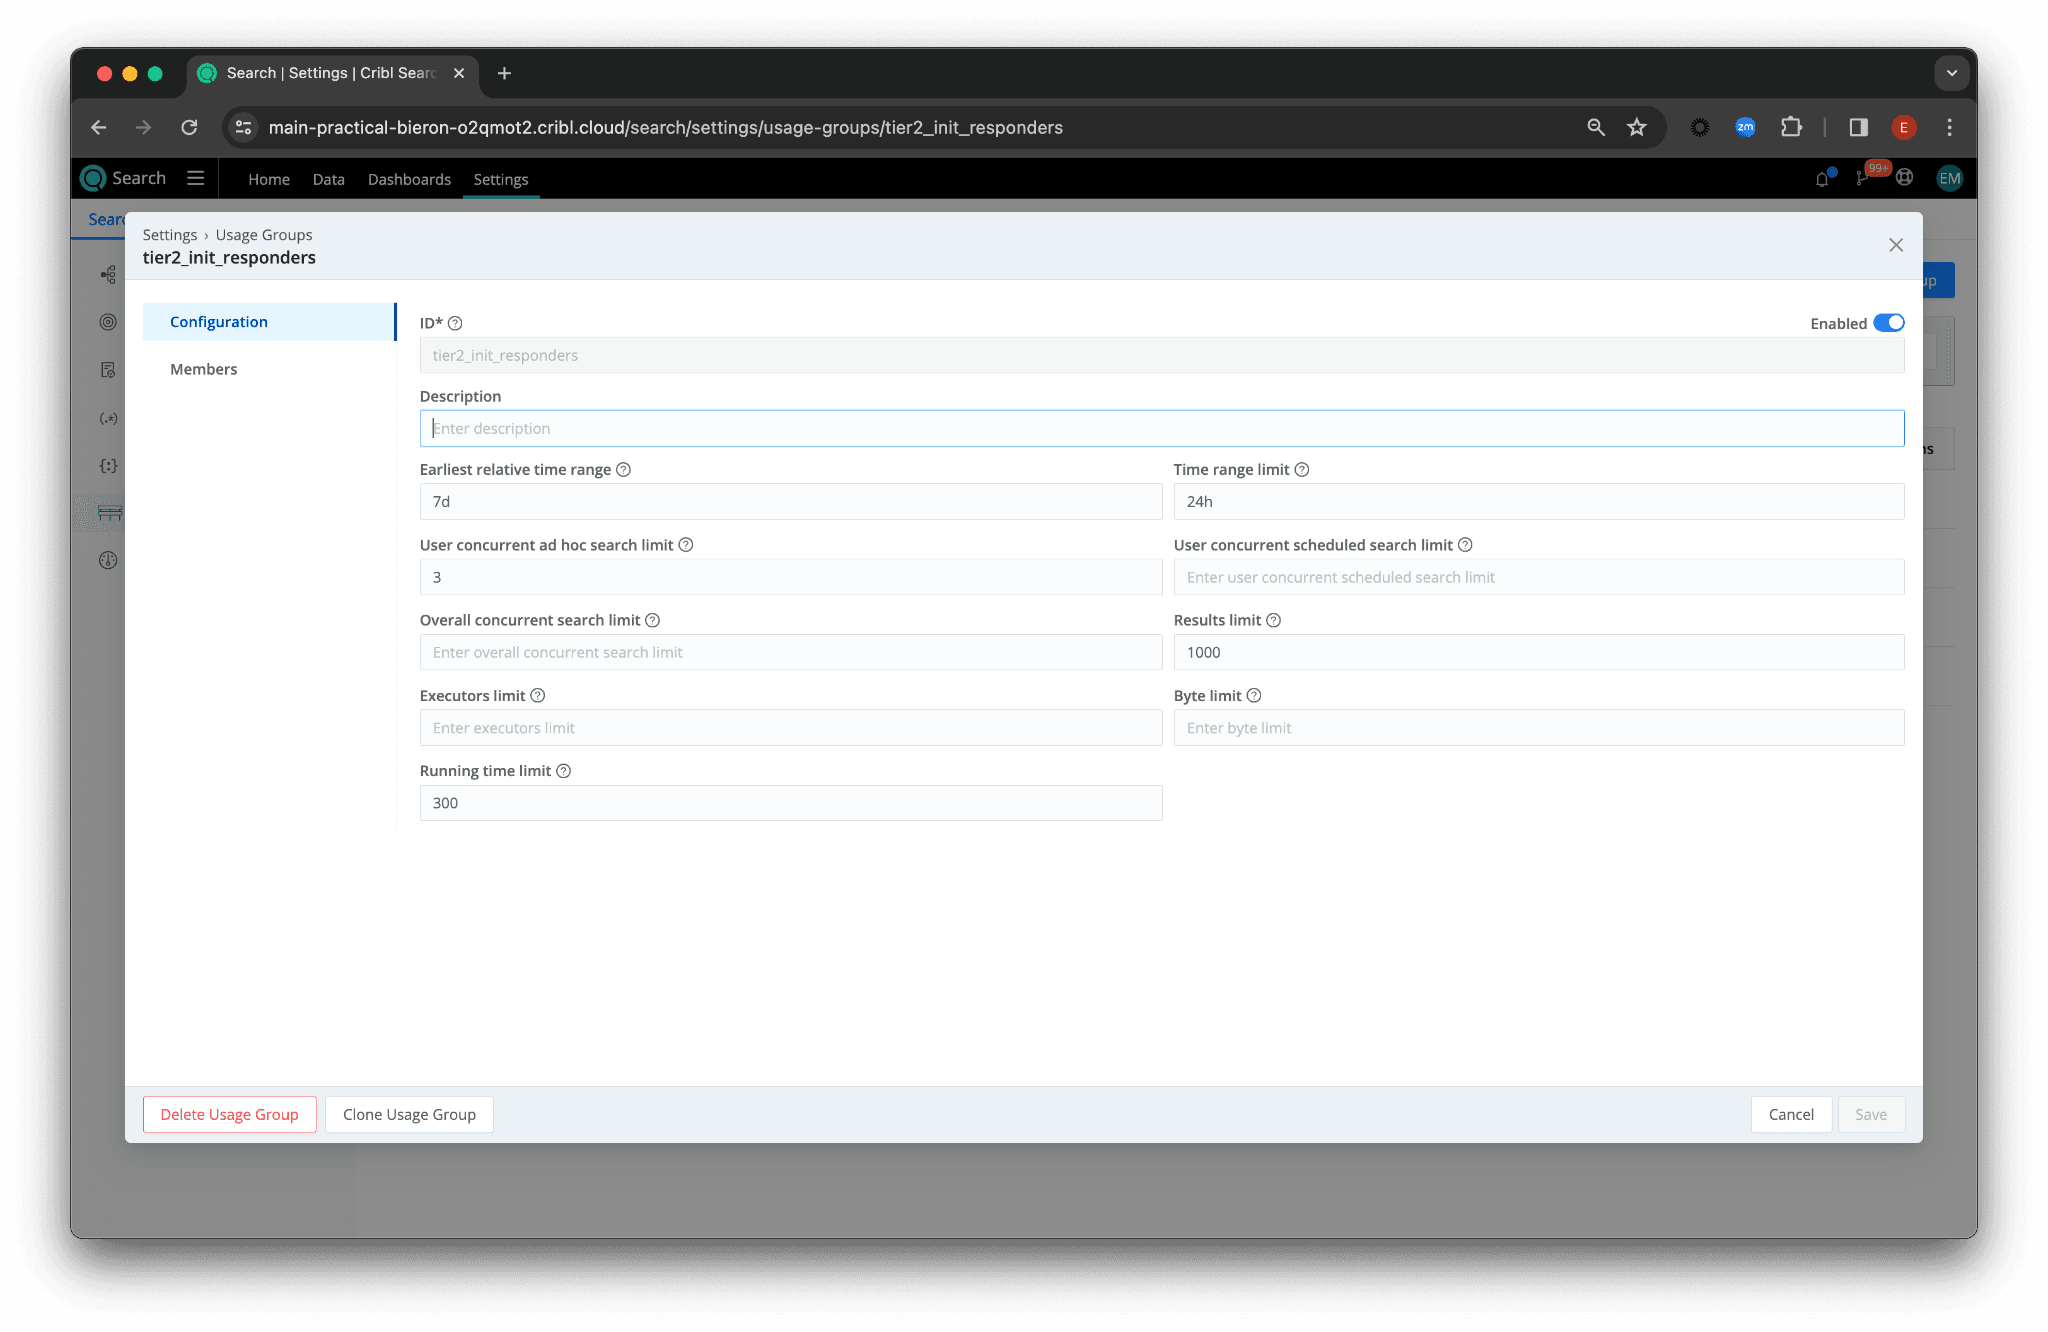Expand the Chrome tab search chevron

1951,73
